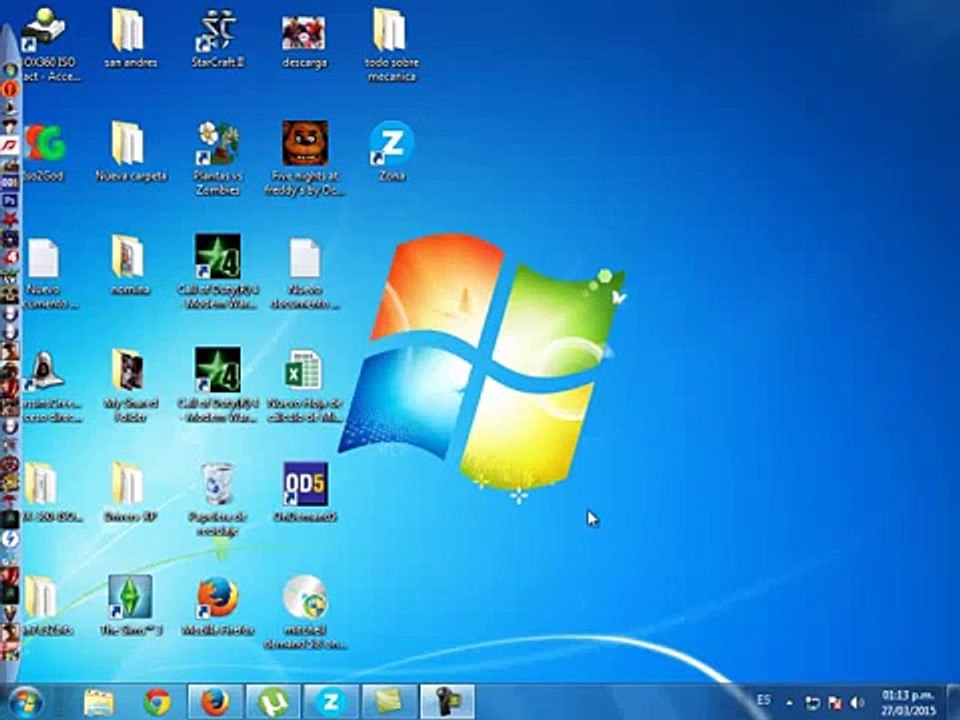Launch The Sims 3 desktop shortcut
This screenshot has width=960, height=720.
pos(130,605)
